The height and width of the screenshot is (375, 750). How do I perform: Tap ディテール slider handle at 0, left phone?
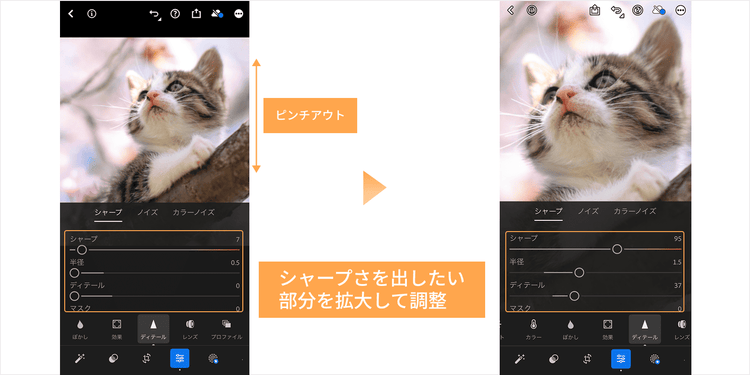click(x=74, y=296)
